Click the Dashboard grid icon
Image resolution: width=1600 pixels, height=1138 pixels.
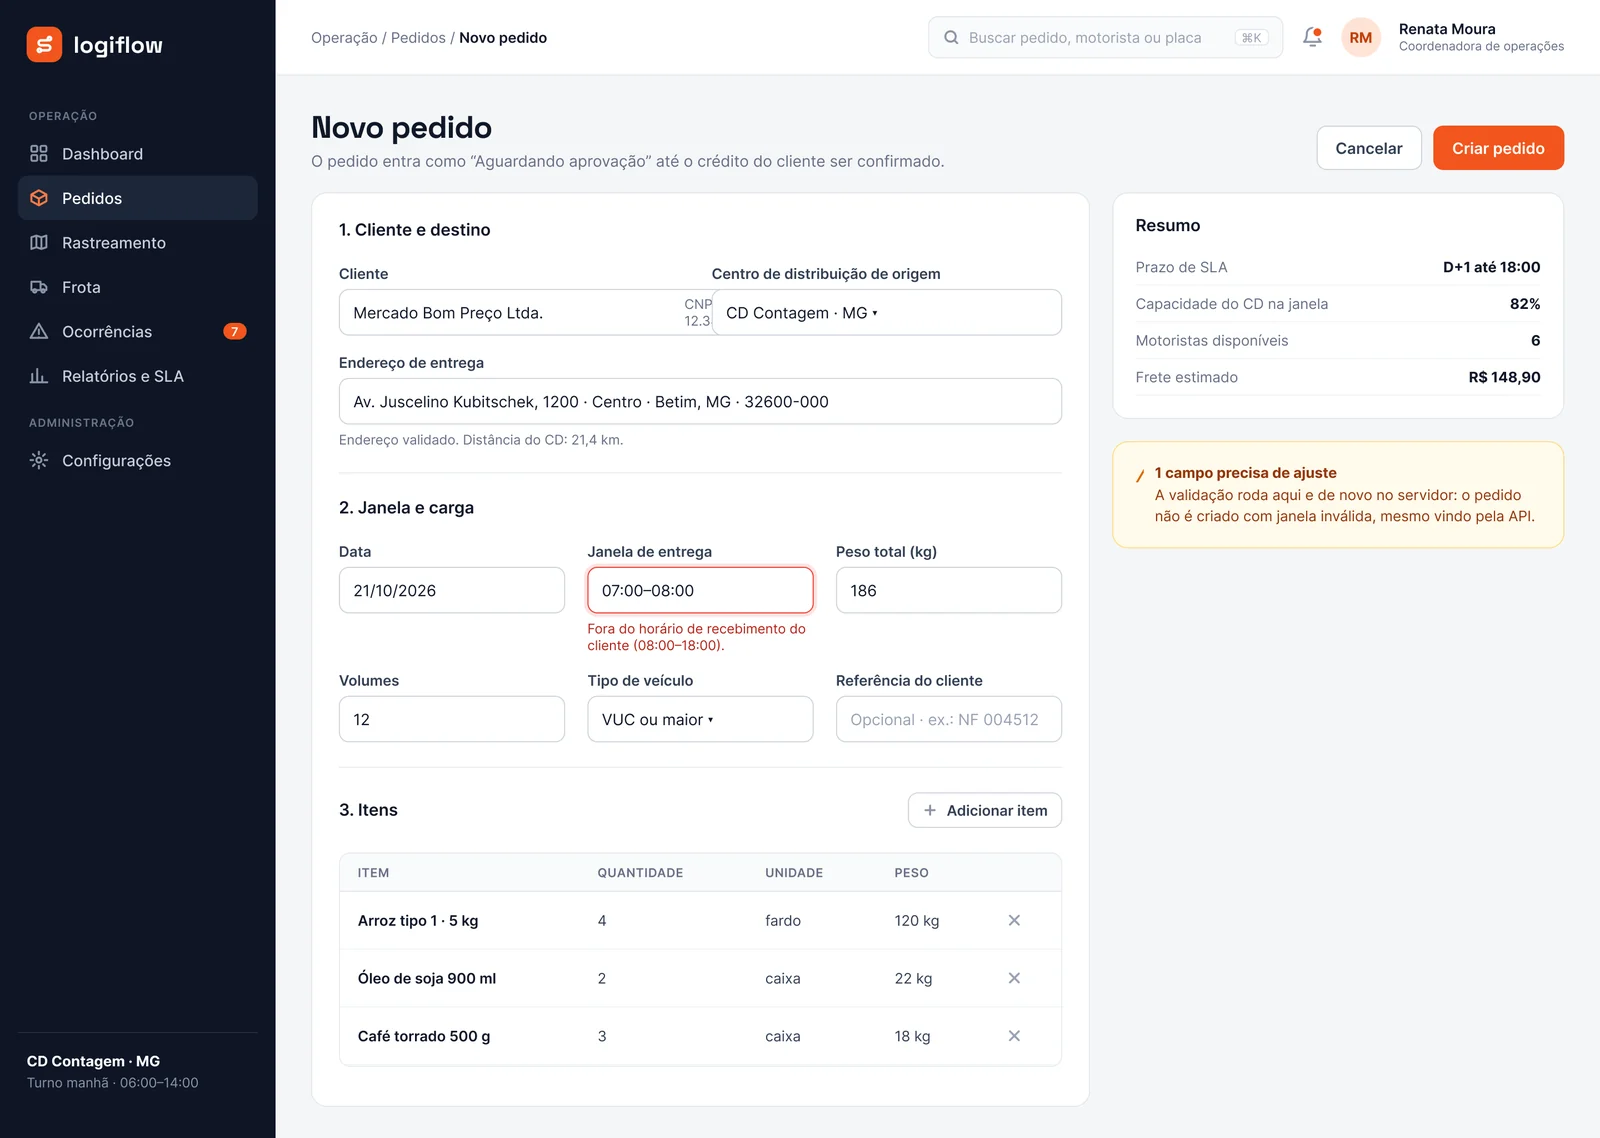39,153
